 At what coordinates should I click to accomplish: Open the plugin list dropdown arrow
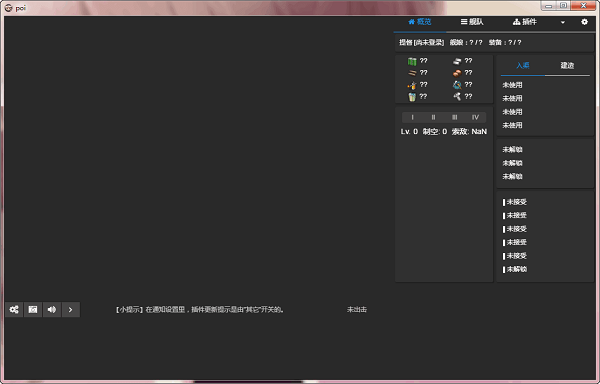[x=562, y=22]
